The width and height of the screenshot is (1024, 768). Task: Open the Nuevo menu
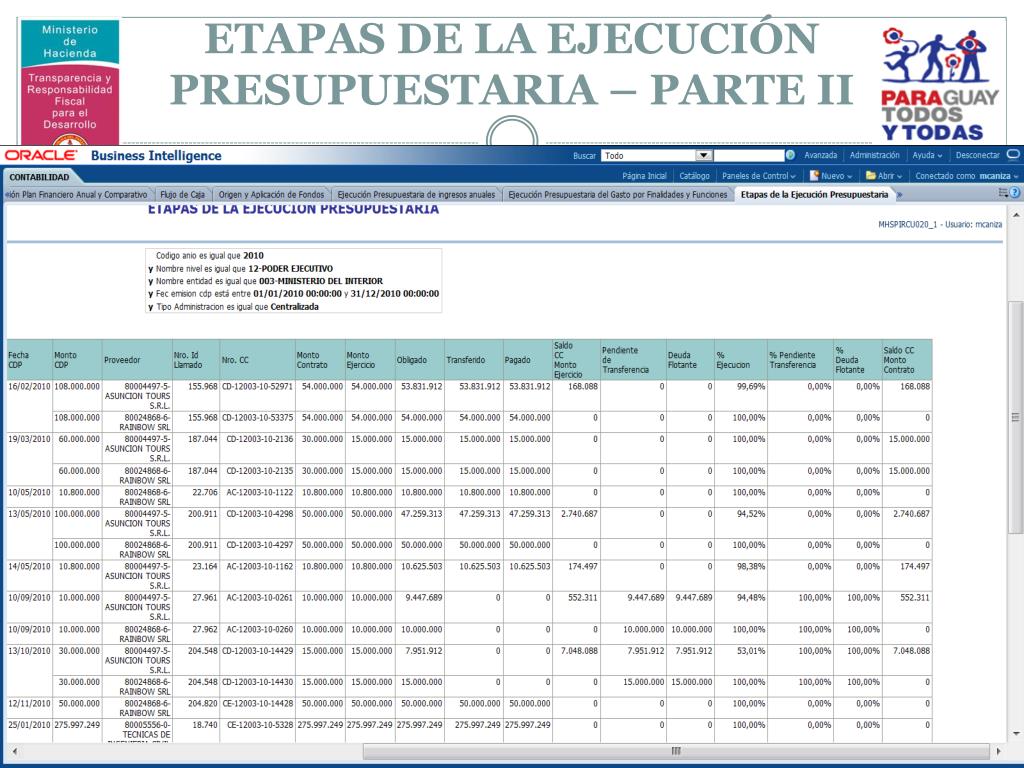pos(831,176)
